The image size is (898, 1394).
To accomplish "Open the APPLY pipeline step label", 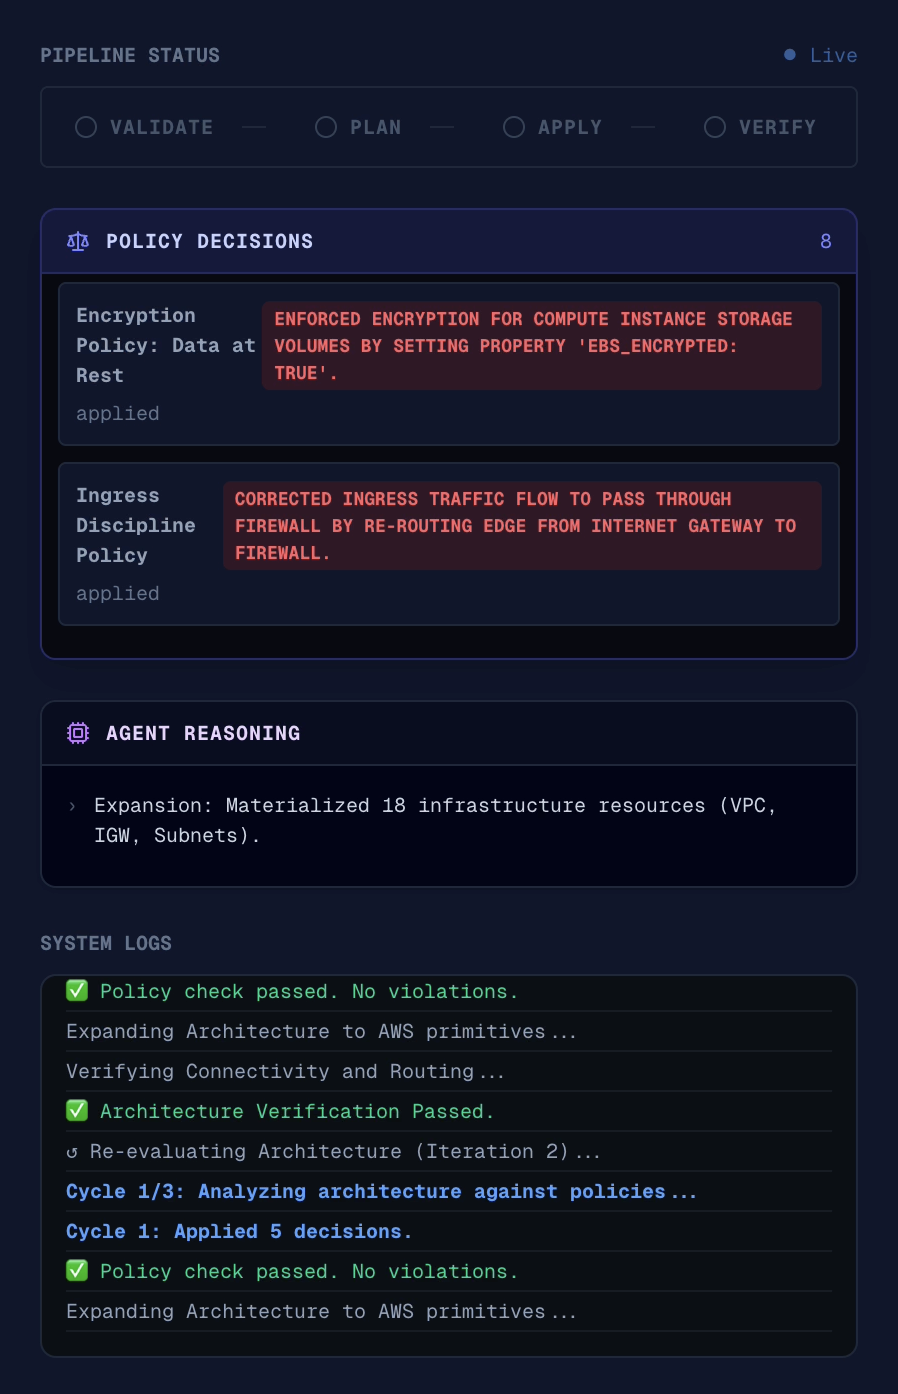I will (570, 127).
